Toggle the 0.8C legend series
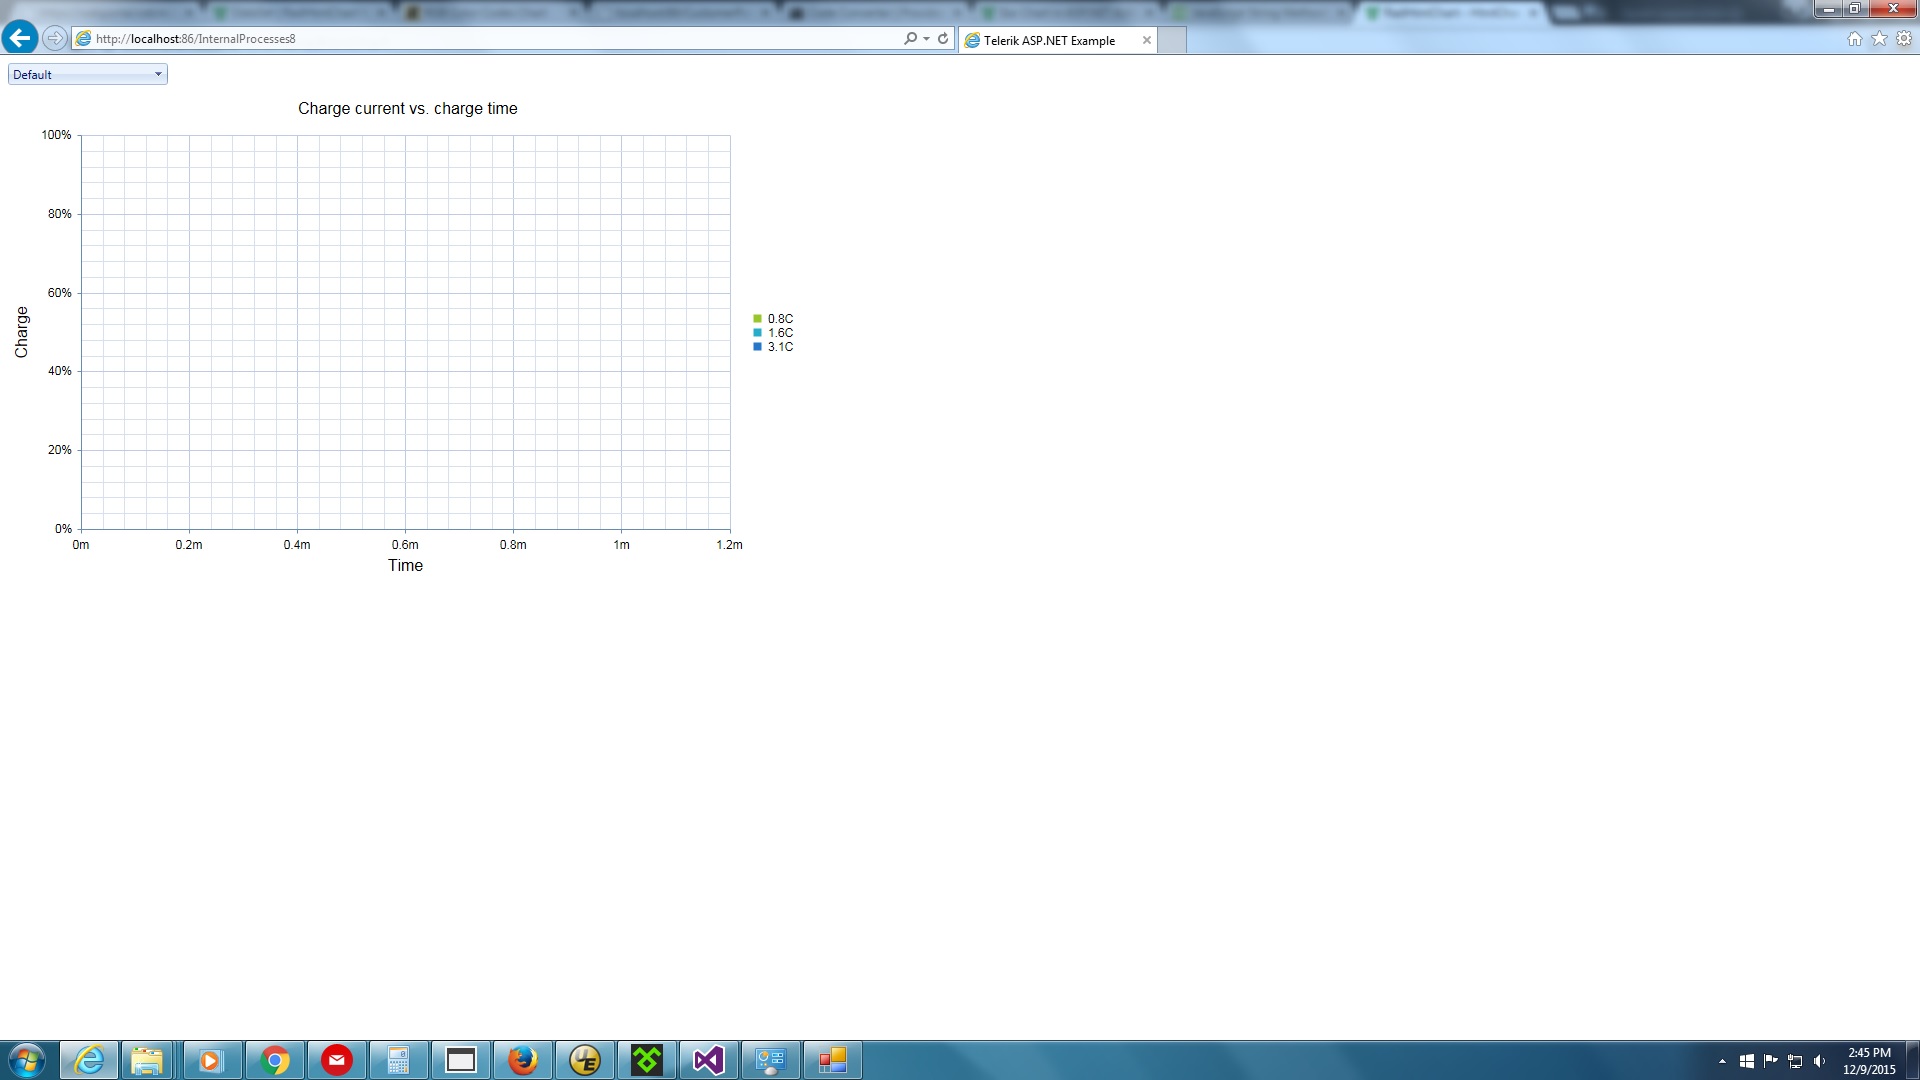The height and width of the screenshot is (1080, 1920). [779, 319]
